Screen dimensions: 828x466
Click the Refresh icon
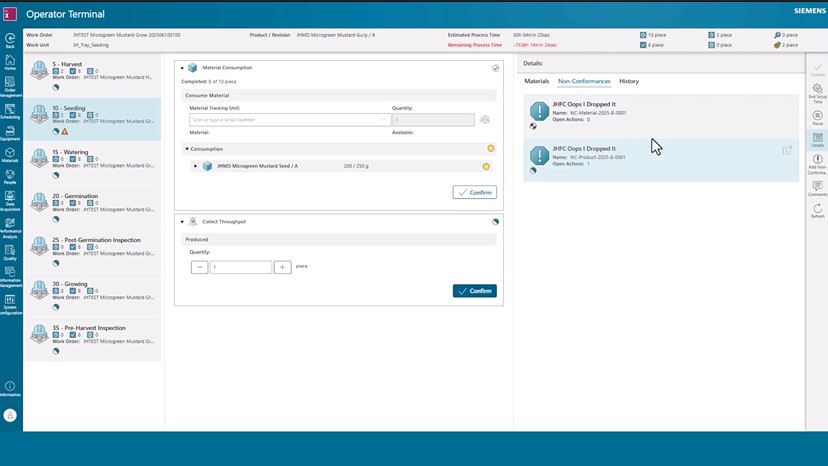tap(817, 210)
